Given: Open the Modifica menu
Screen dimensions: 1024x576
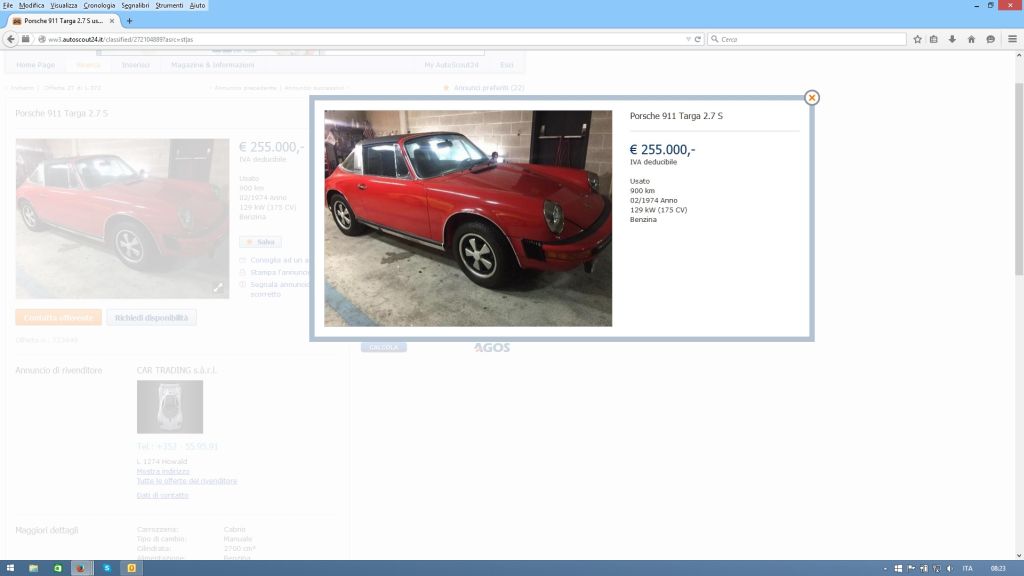Looking at the screenshot, I should pyautogui.click(x=31, y=5).
